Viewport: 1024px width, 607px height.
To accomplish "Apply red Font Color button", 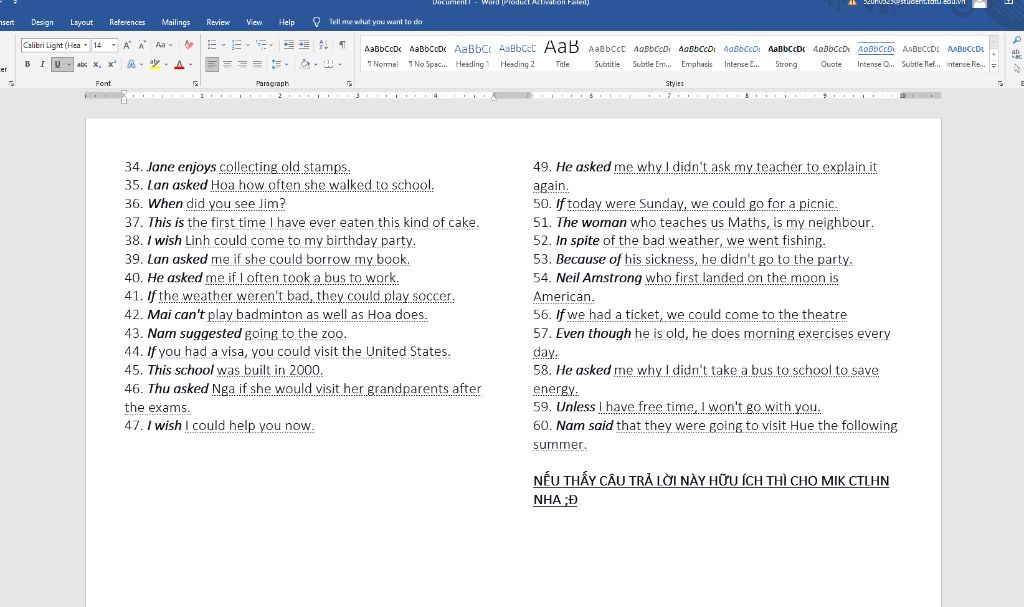I will point(179,64).
